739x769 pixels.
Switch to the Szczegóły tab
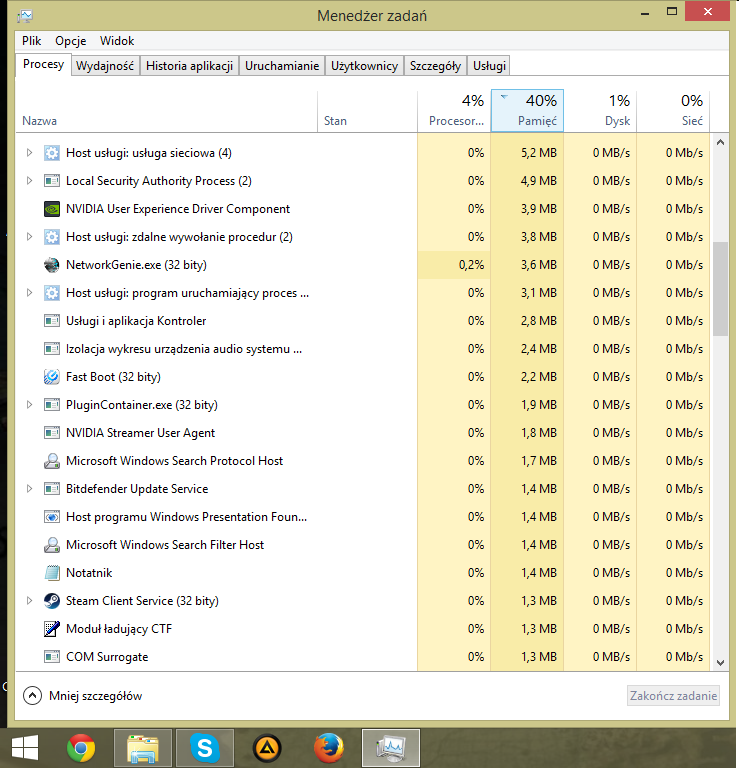tap(435, 66)
